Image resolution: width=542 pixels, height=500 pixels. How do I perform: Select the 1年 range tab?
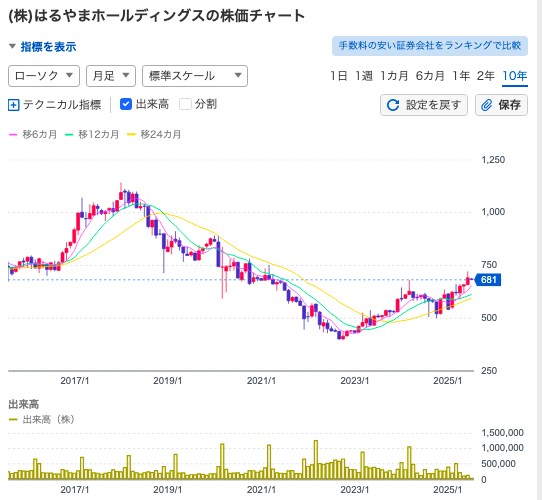461,76
